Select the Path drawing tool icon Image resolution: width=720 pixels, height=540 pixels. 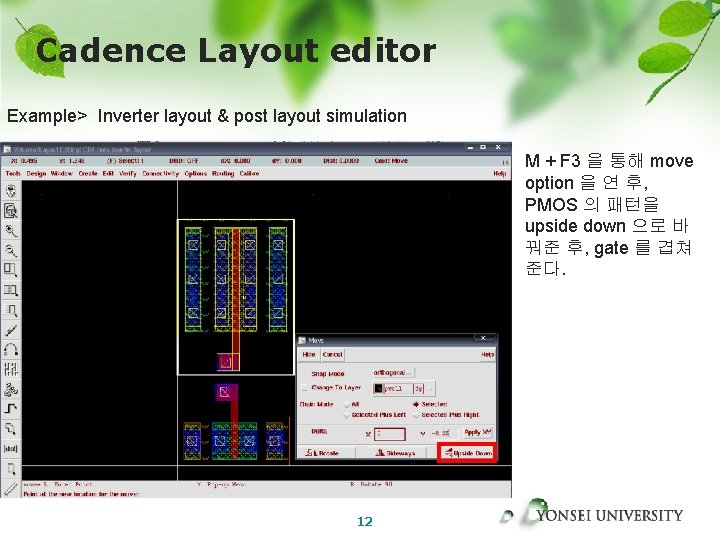(11, 409)
